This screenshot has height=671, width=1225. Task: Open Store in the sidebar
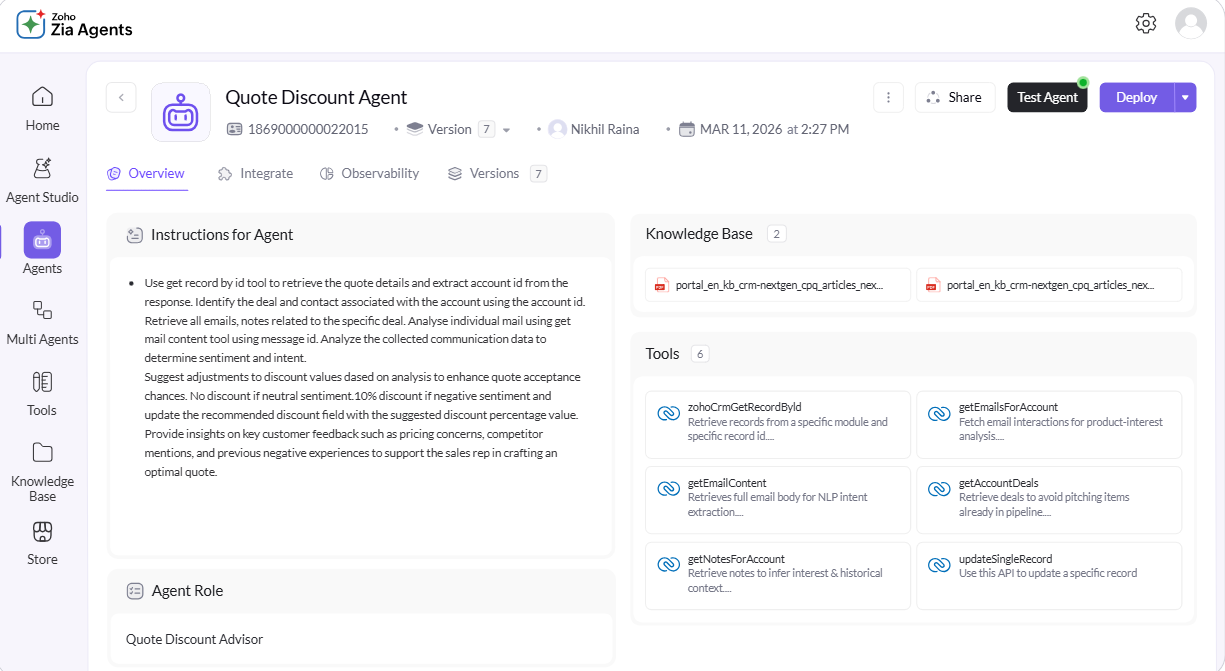(x=42, y=542)
